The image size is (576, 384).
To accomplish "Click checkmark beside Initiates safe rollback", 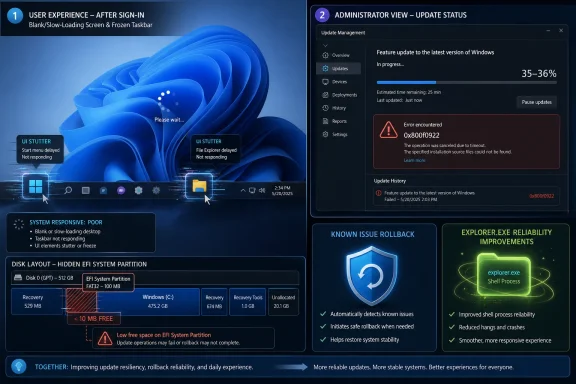I will tap(323, 326).
